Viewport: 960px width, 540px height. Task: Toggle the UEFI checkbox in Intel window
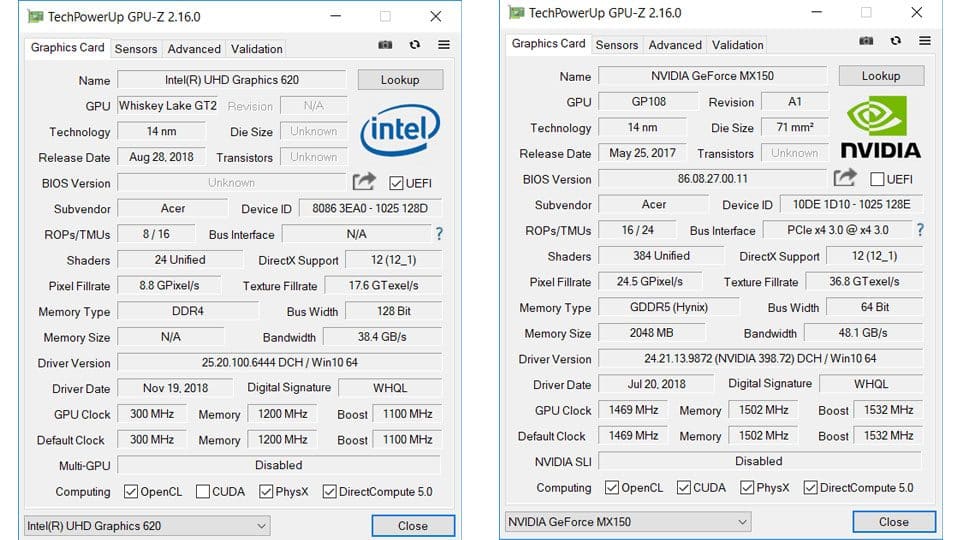pos(396,183)
